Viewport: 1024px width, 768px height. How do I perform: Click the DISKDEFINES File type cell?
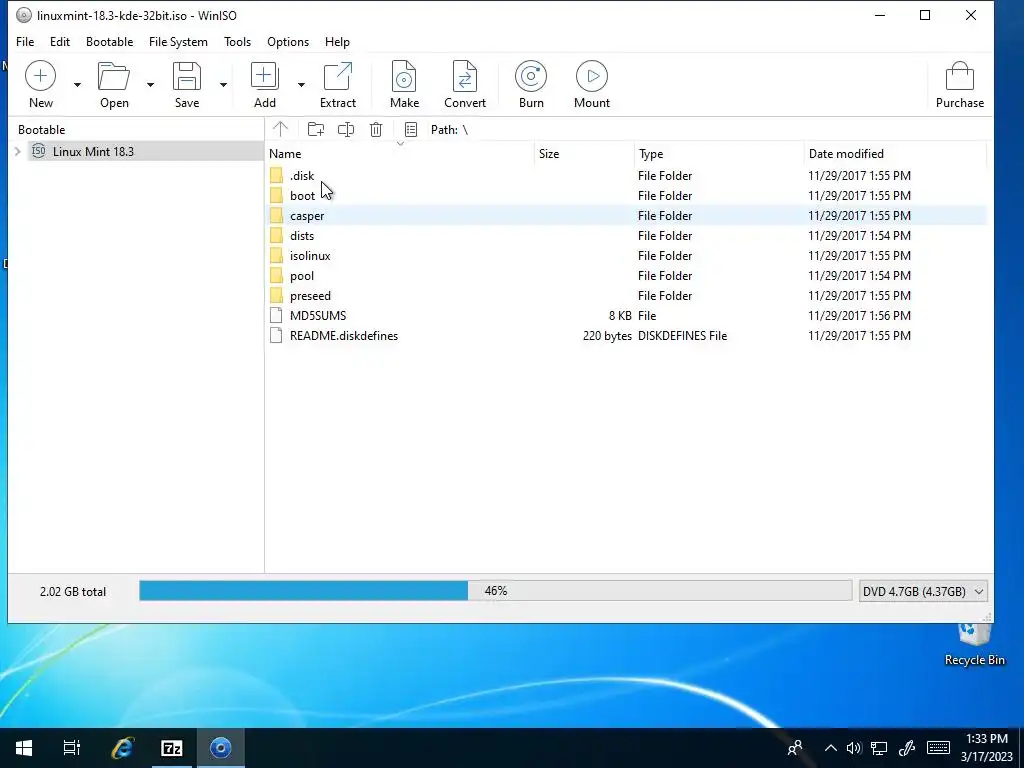pyautogui.click(x=682, y=336)
